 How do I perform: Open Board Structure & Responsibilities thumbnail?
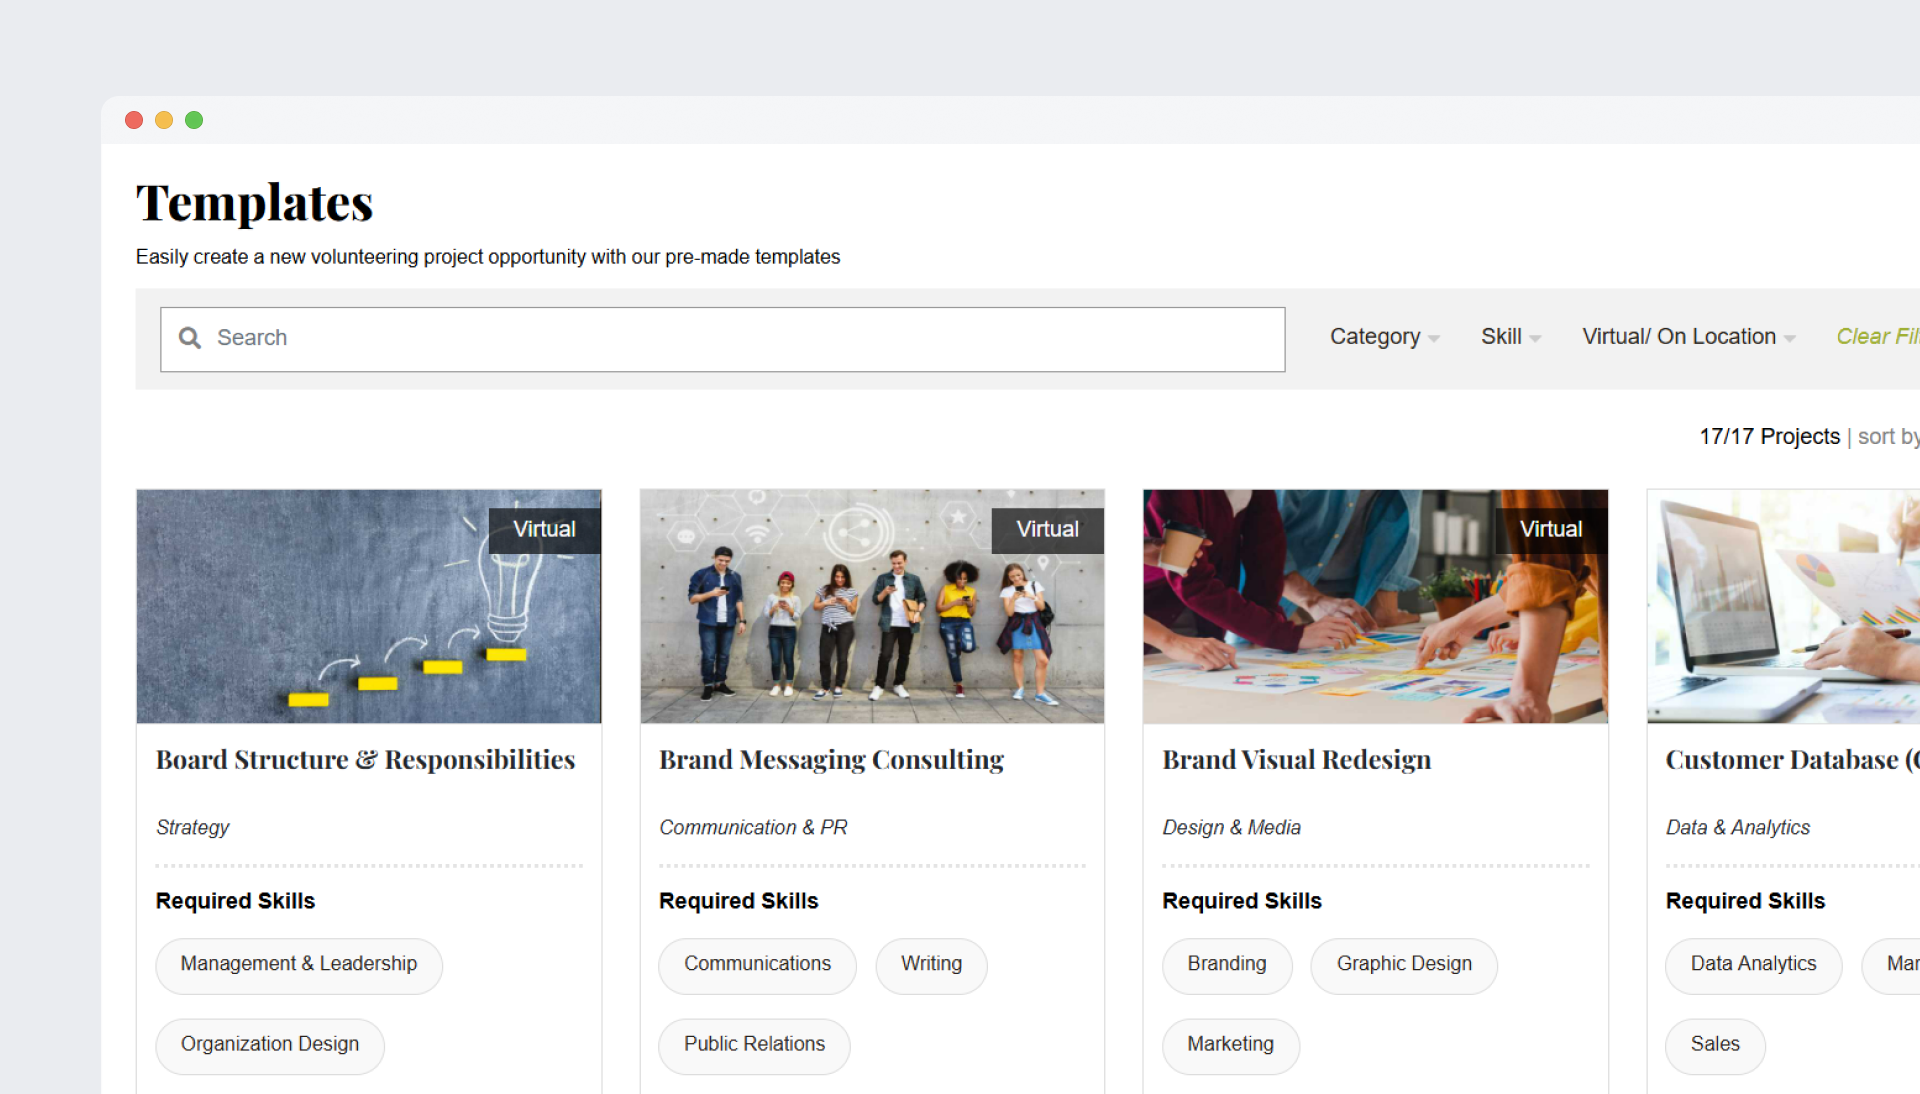click(x=369, y=606)
